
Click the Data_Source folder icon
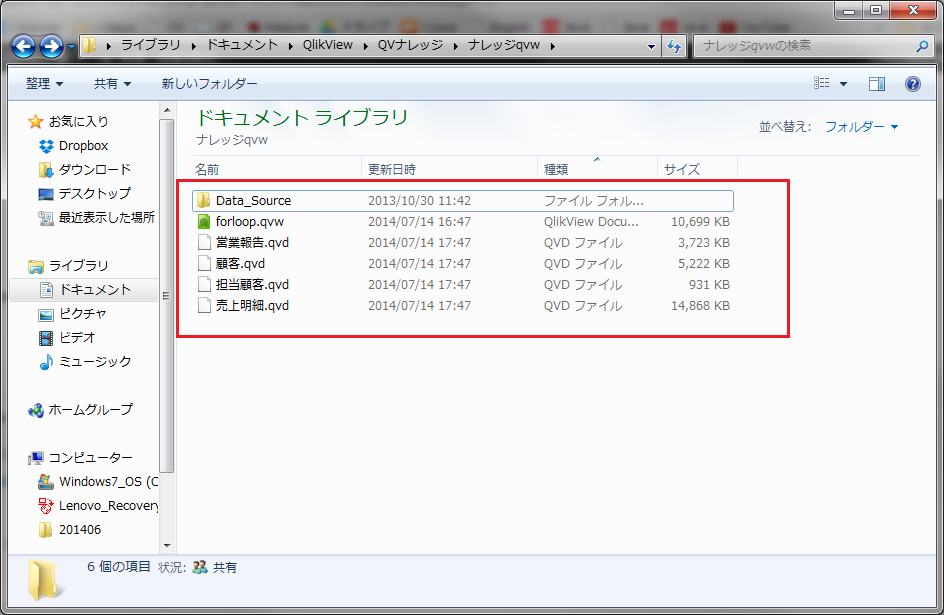204,200
